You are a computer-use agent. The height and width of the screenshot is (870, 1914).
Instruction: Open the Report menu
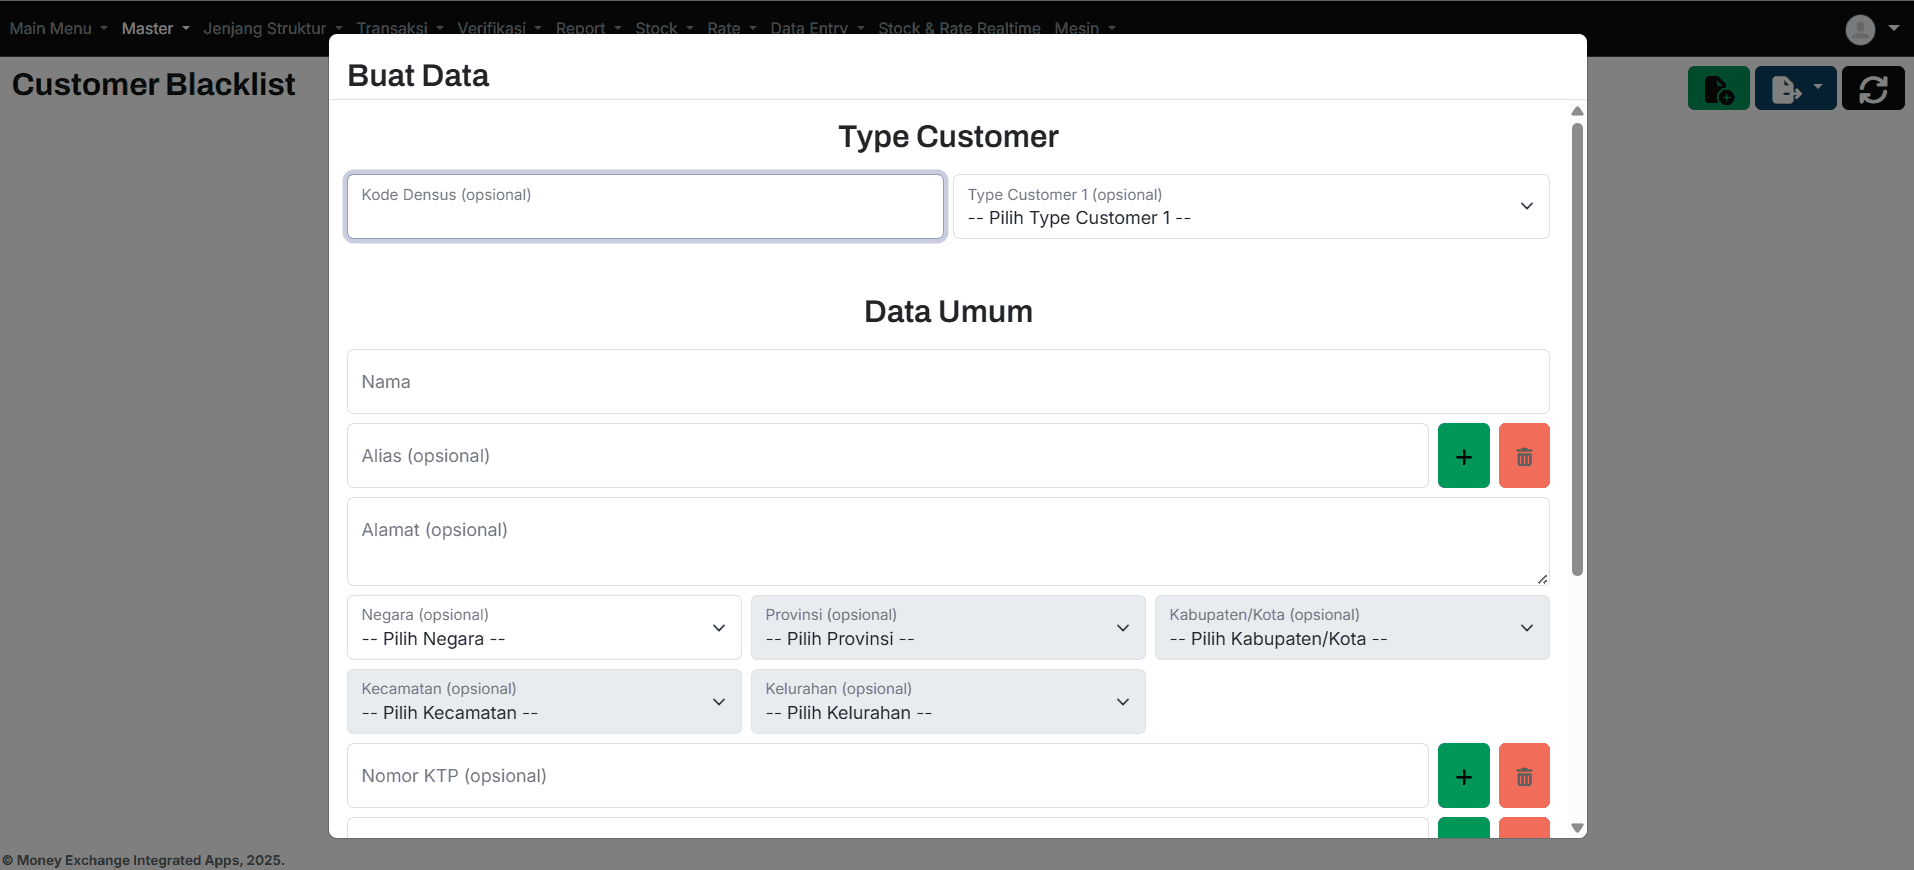tap(588, 28)
